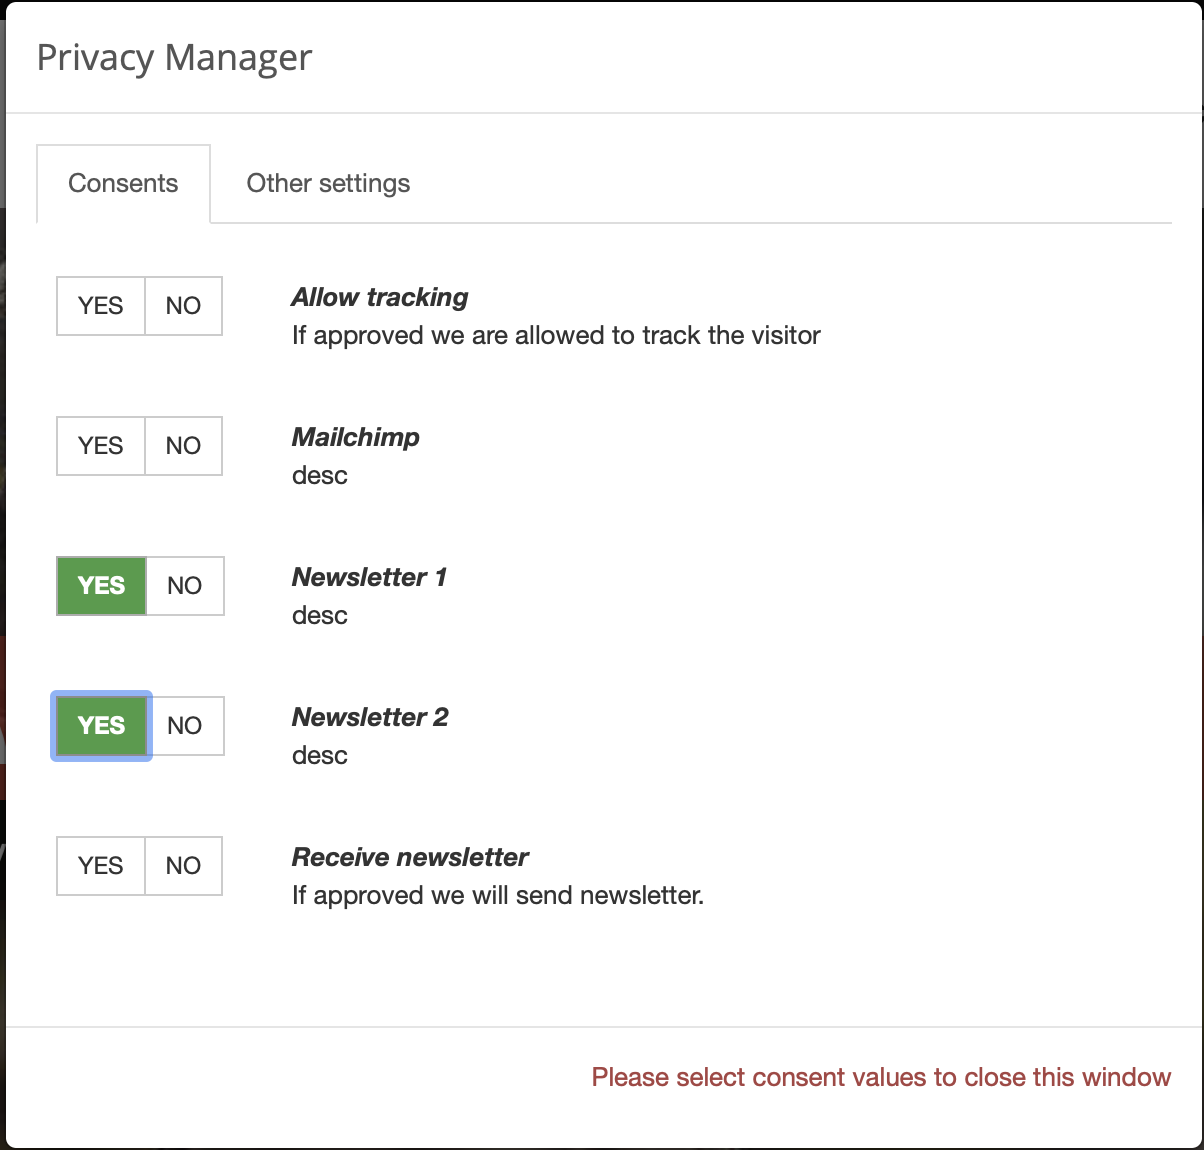Viewport: 1204px width, 1150px height.
Task: Click the focused YES for Newsletter 2
Action: 101,726
